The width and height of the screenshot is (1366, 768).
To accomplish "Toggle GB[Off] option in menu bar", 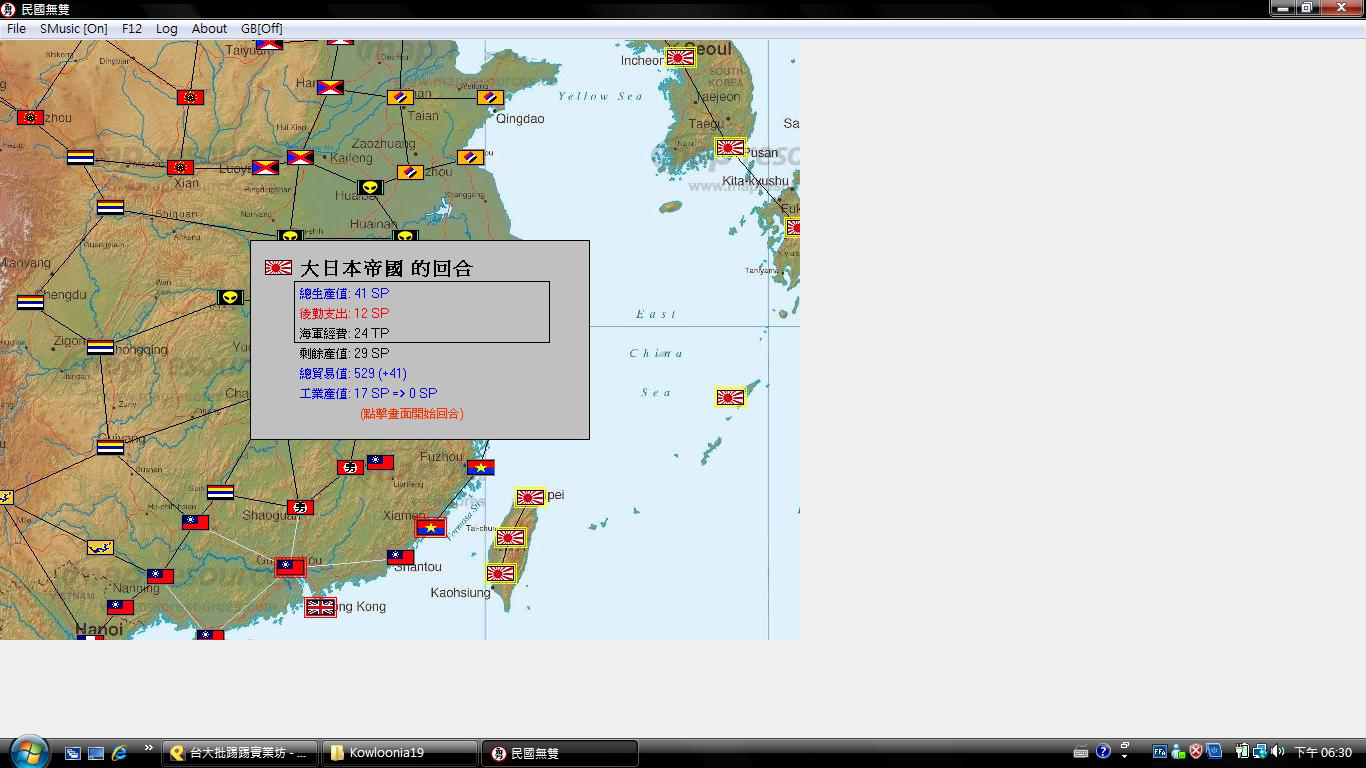I will pos(261,29).
